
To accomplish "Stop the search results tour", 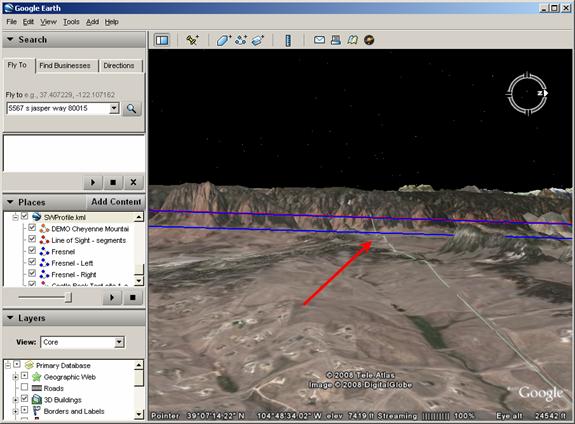I will point(113,182).
